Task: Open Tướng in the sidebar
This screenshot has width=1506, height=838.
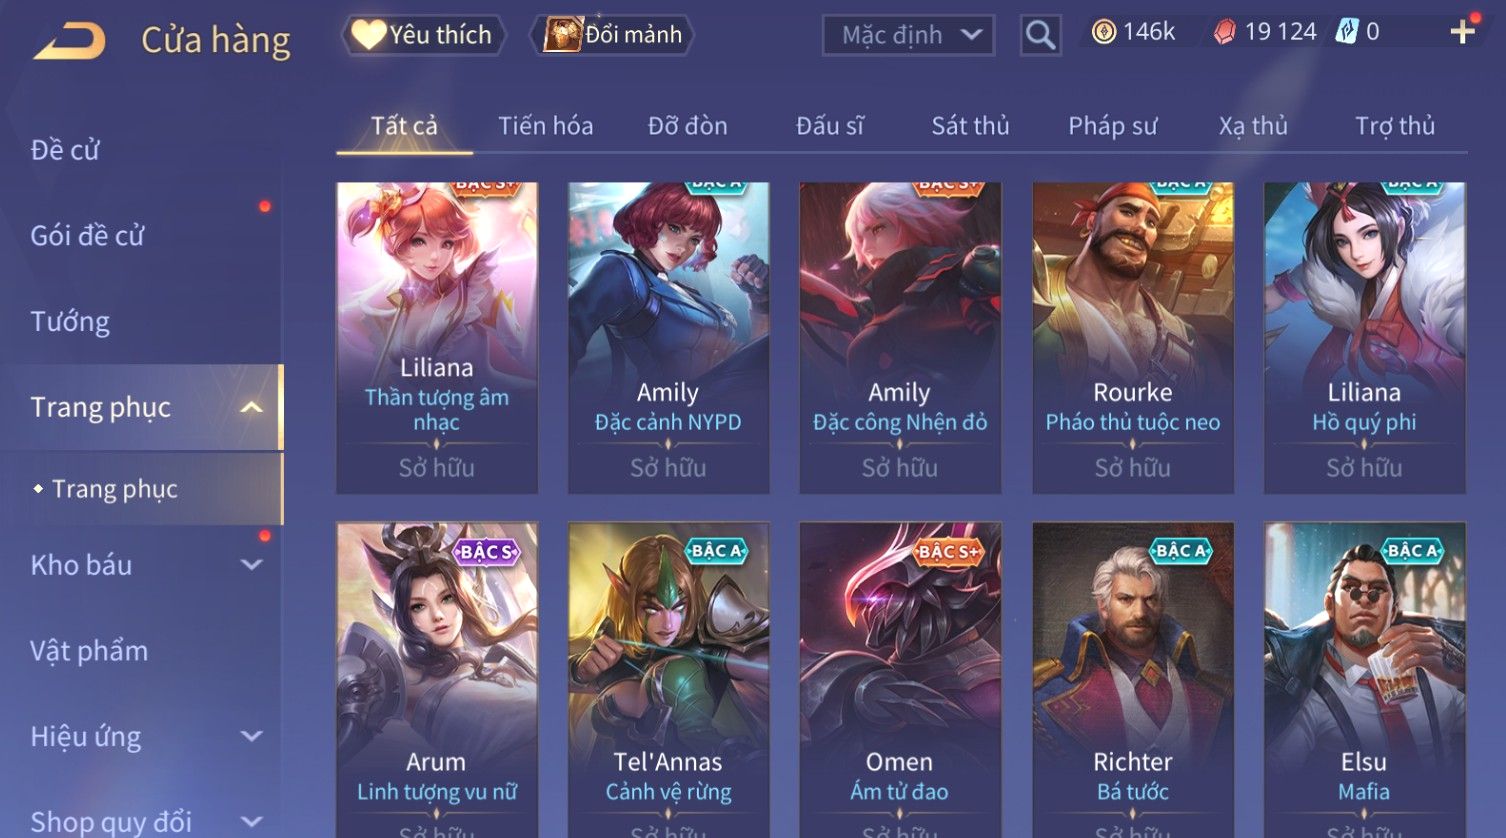Action: tap(70, 322)
